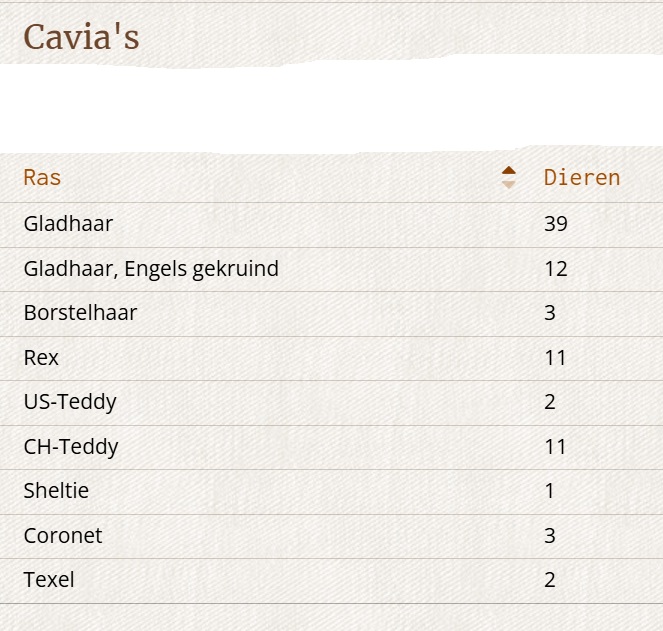Click the Sheltie breed name

[x=56, y=491]
